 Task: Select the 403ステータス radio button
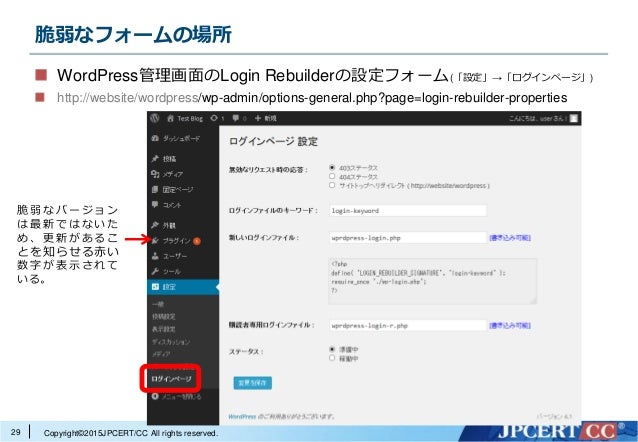click(332, 167)
